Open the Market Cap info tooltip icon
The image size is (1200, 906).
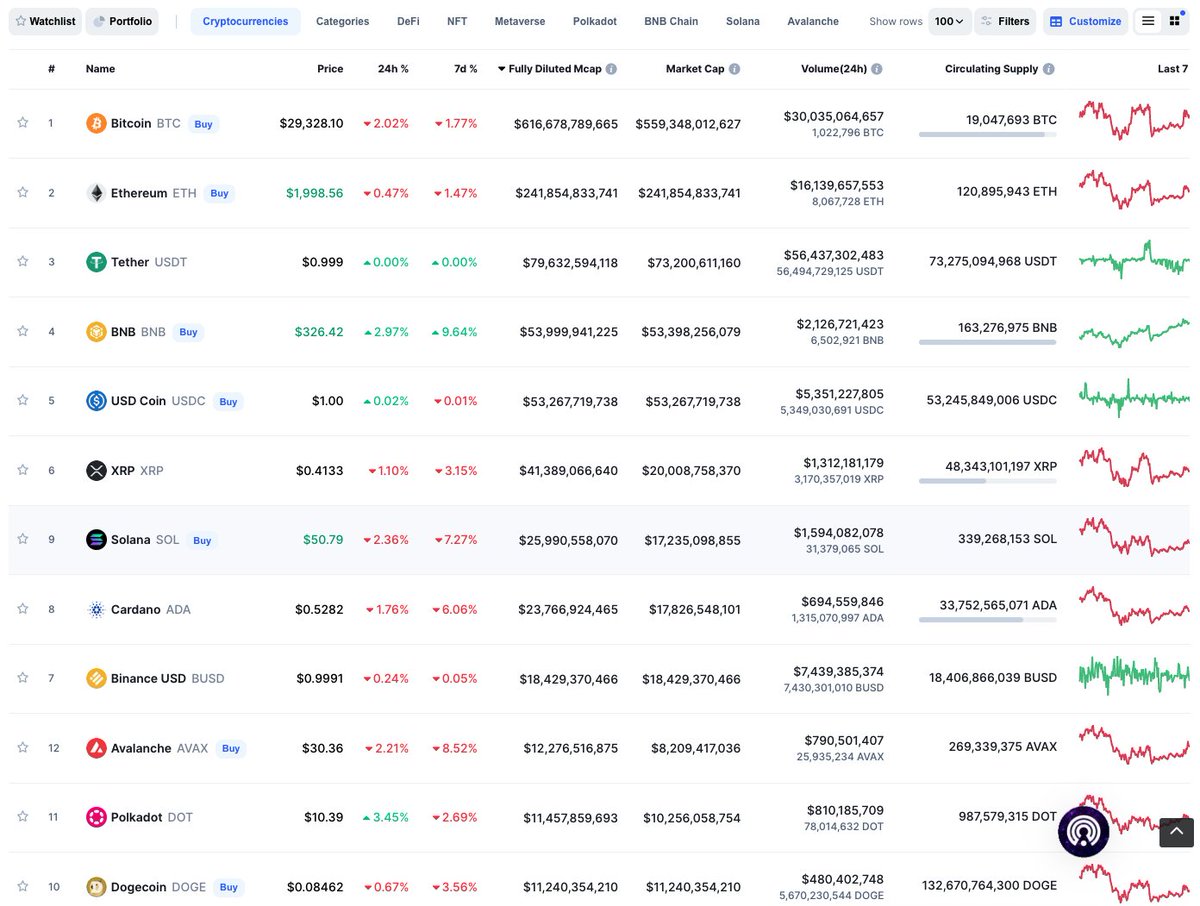coord(734,69)
